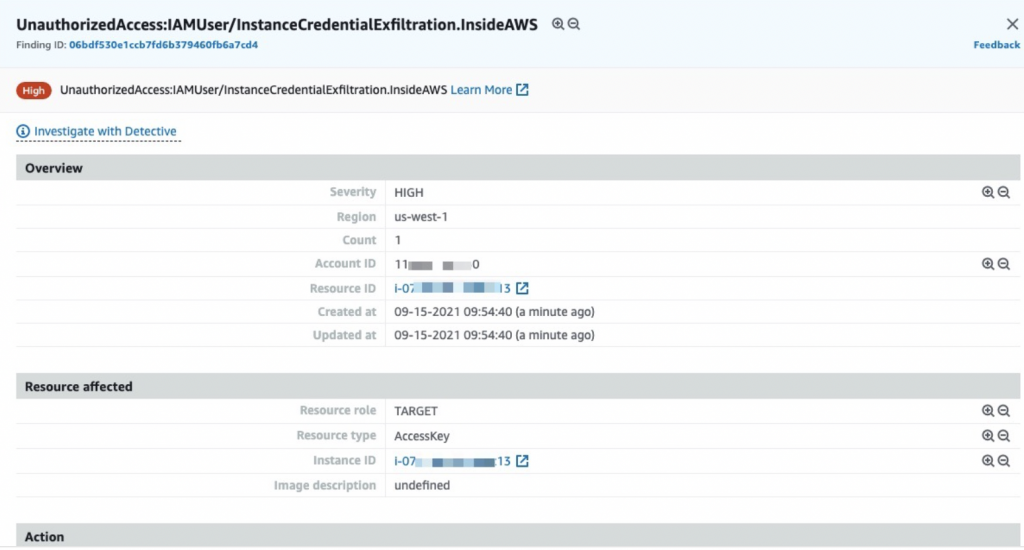Open the Learn More link
The image size is (1024, 550).
click(x=481, y=90)
